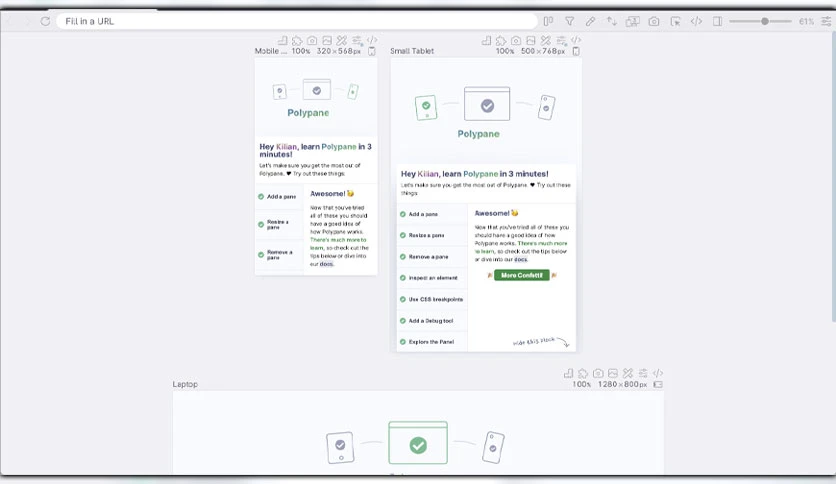This screenshot has height=484, width=836.
Task: Click ruler icon above Mobile pane
Action: pyautogui.click(x=283, y=40)
